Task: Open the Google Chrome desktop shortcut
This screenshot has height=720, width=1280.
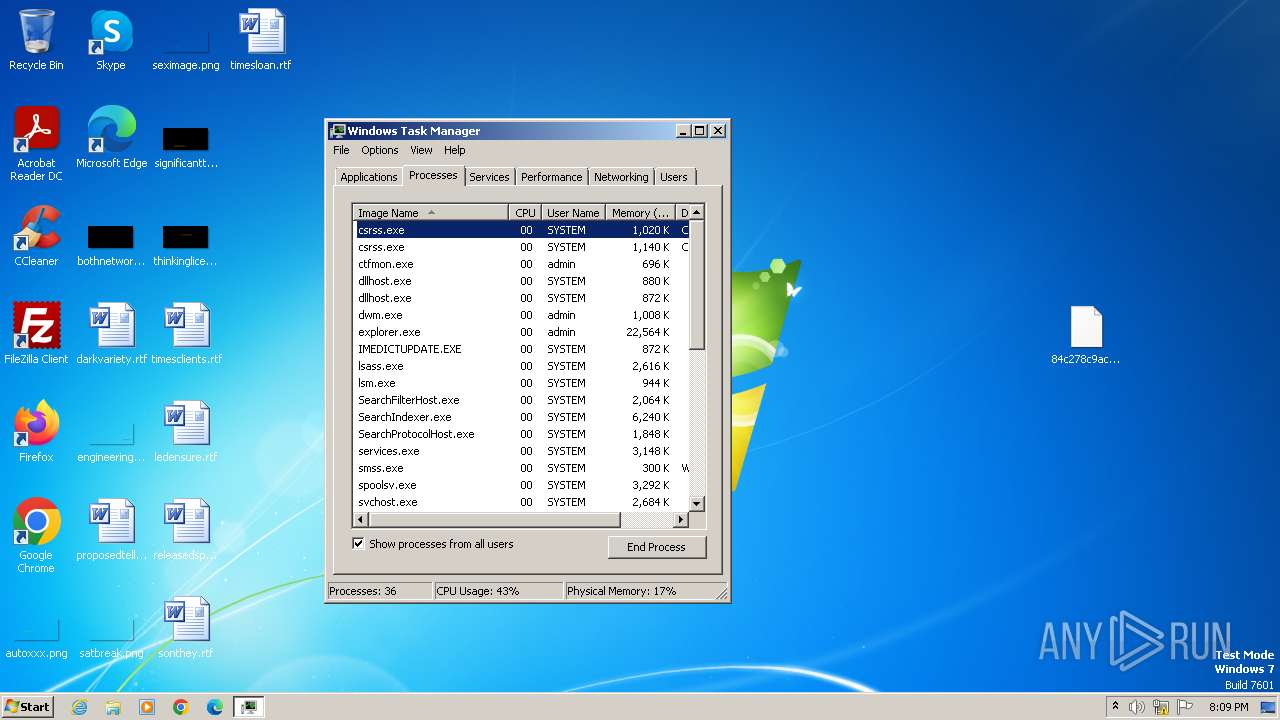Action: (36, 536)
